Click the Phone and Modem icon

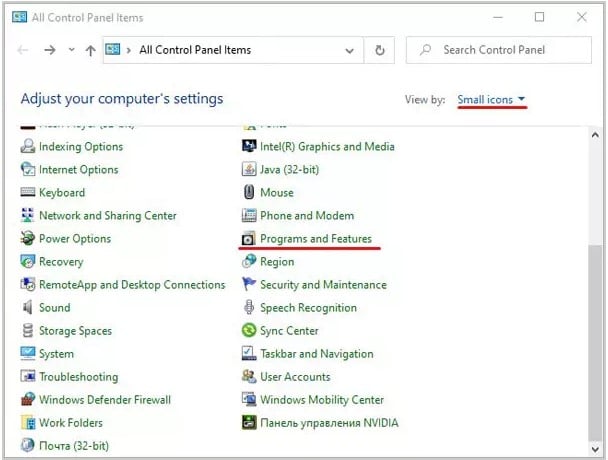click(x=249, y=215)
